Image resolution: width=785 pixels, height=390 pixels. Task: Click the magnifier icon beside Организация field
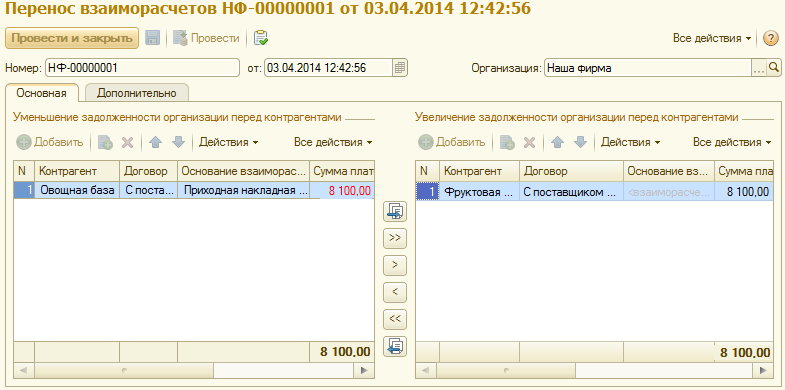[774, 68]
